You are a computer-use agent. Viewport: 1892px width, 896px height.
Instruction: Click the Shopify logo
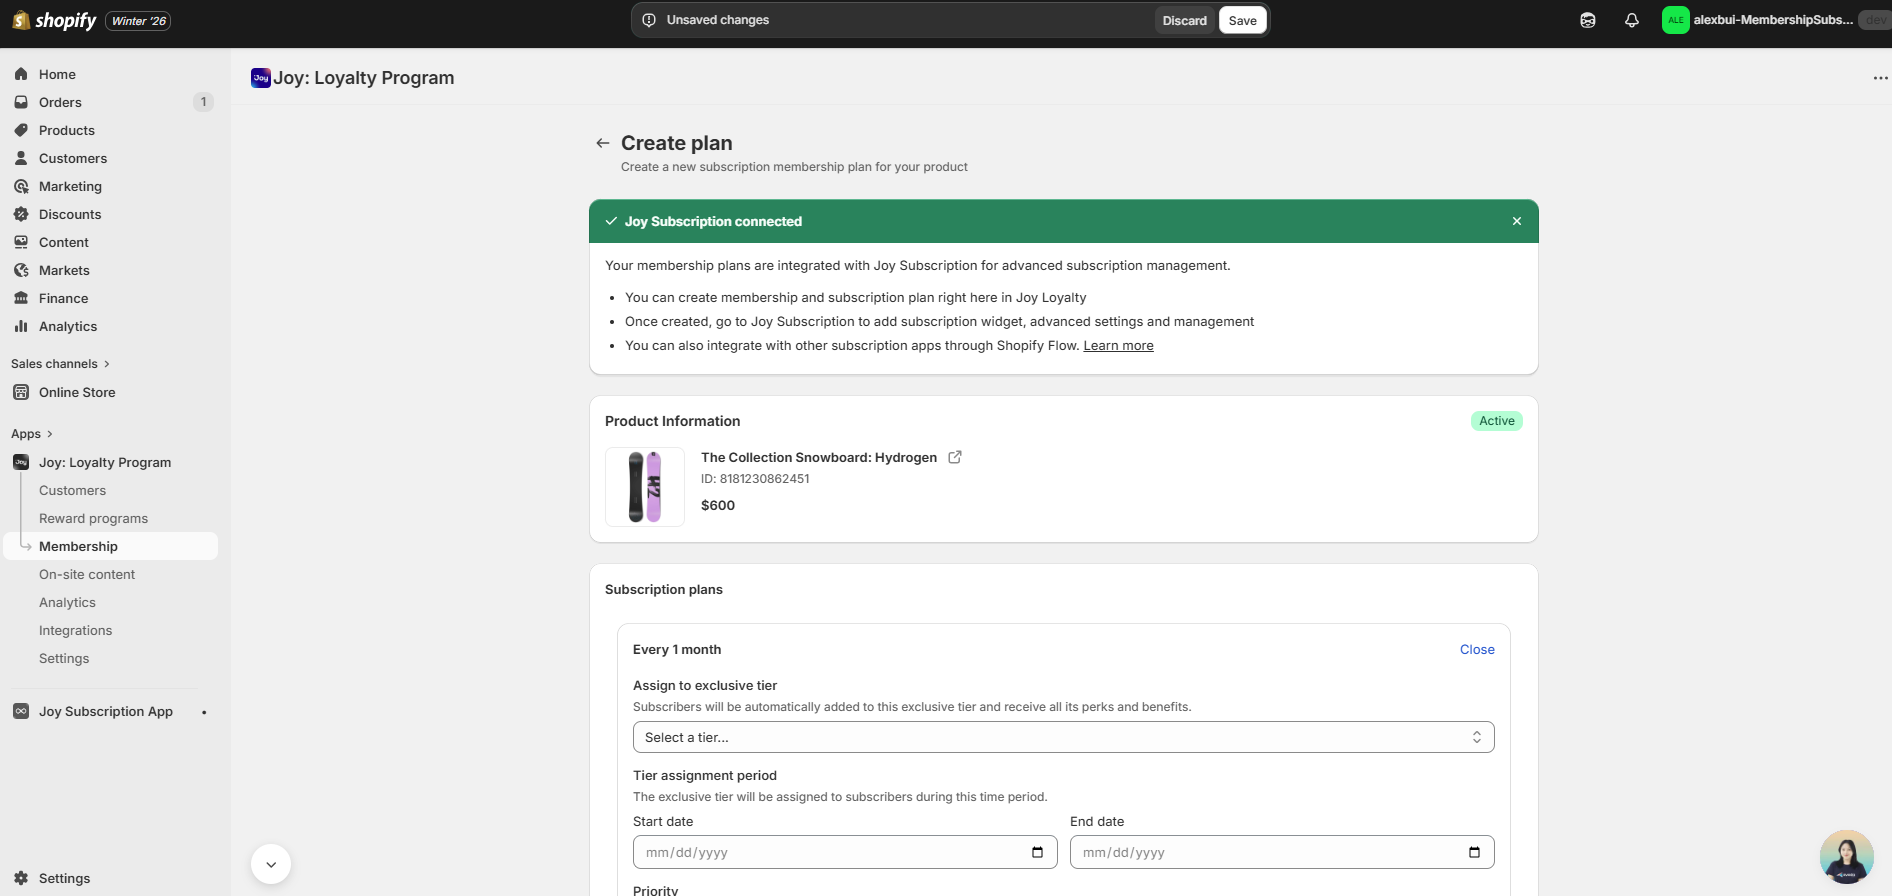55,20
